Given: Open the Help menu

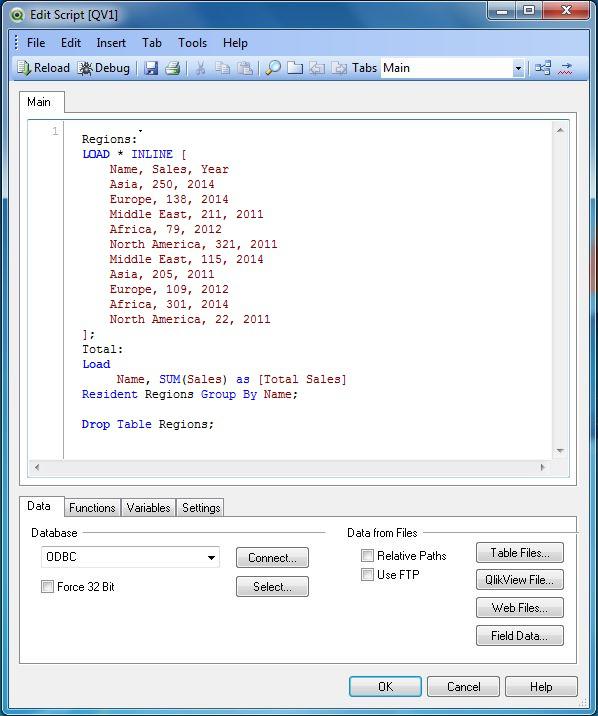Looking at the screenshot, I should 235,43.
